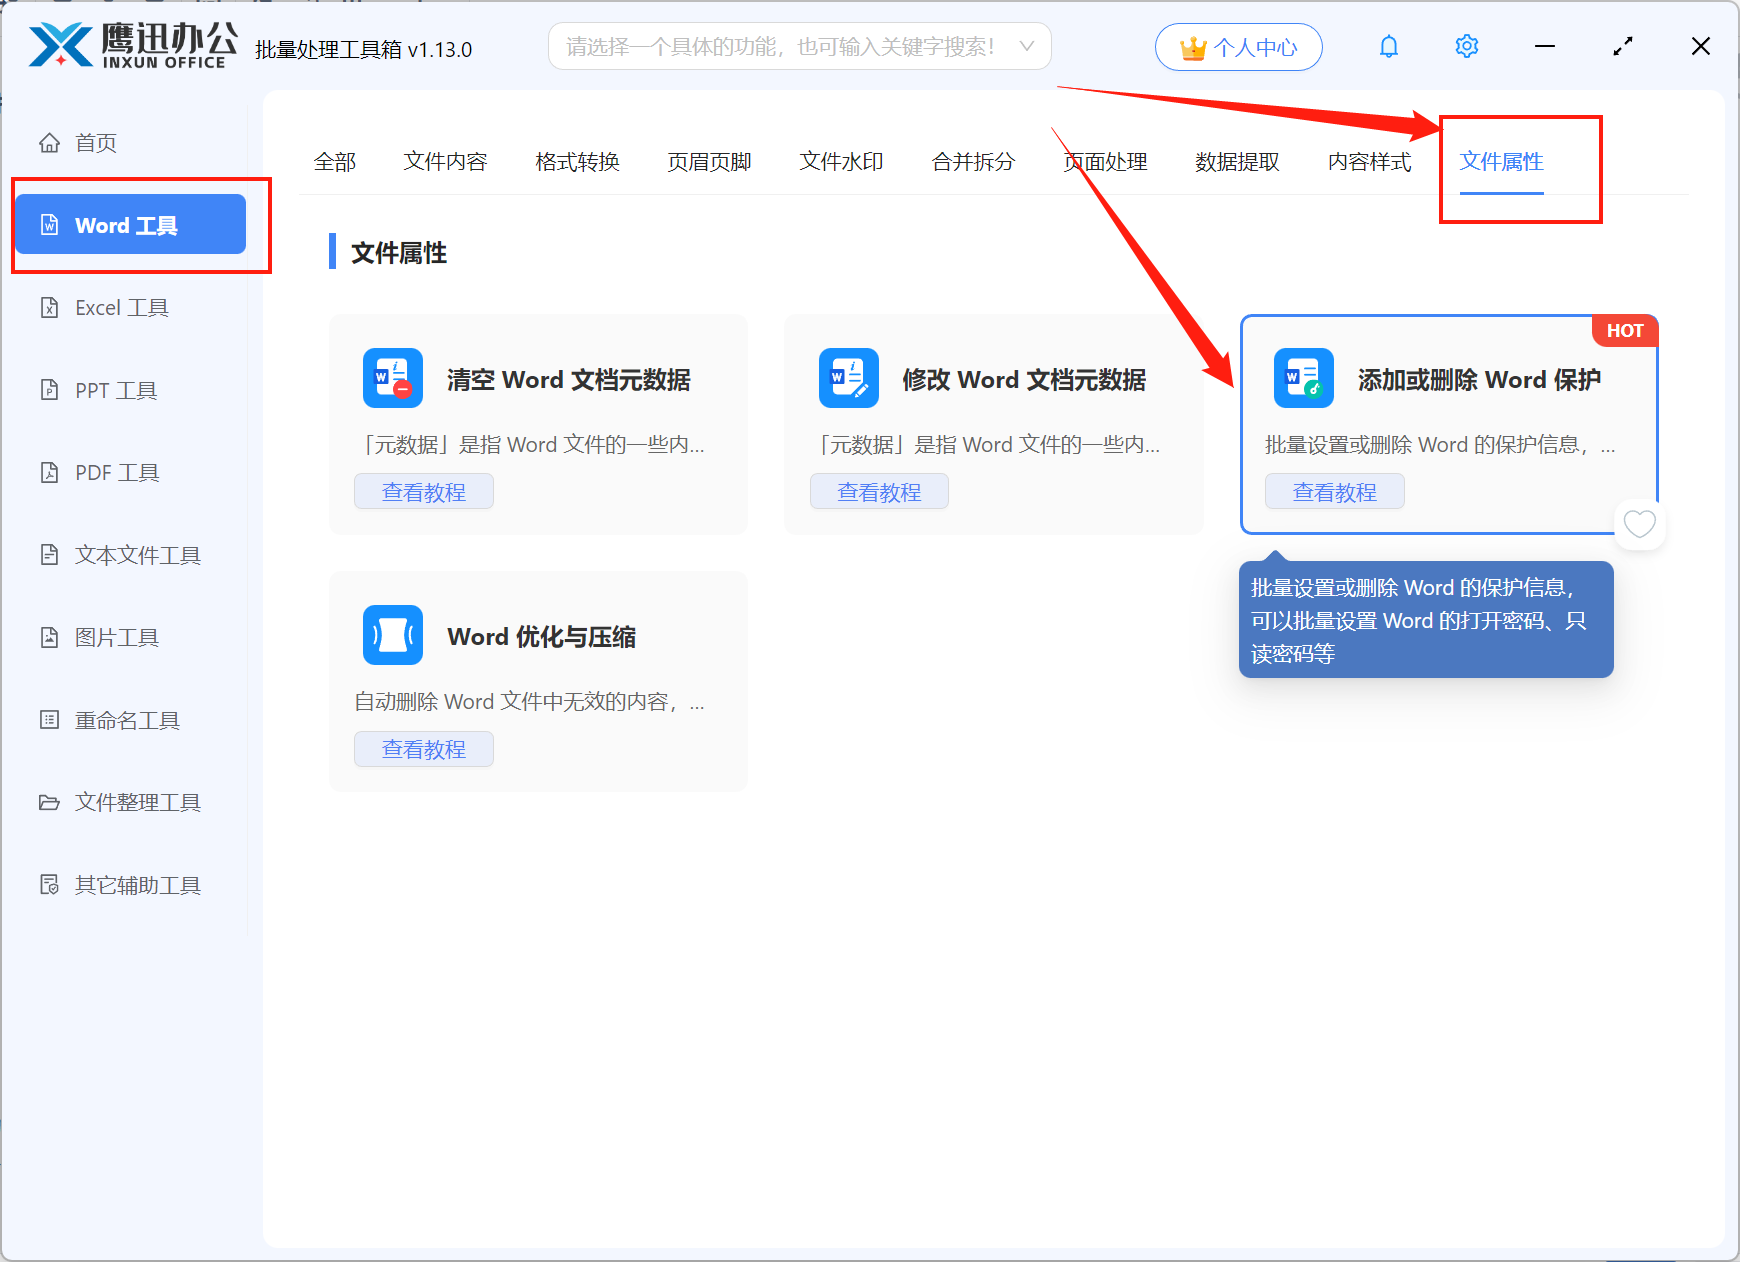The image size is (1740, 1262).
Task: Click the 个人中心 button
Action: point(1239,47)
